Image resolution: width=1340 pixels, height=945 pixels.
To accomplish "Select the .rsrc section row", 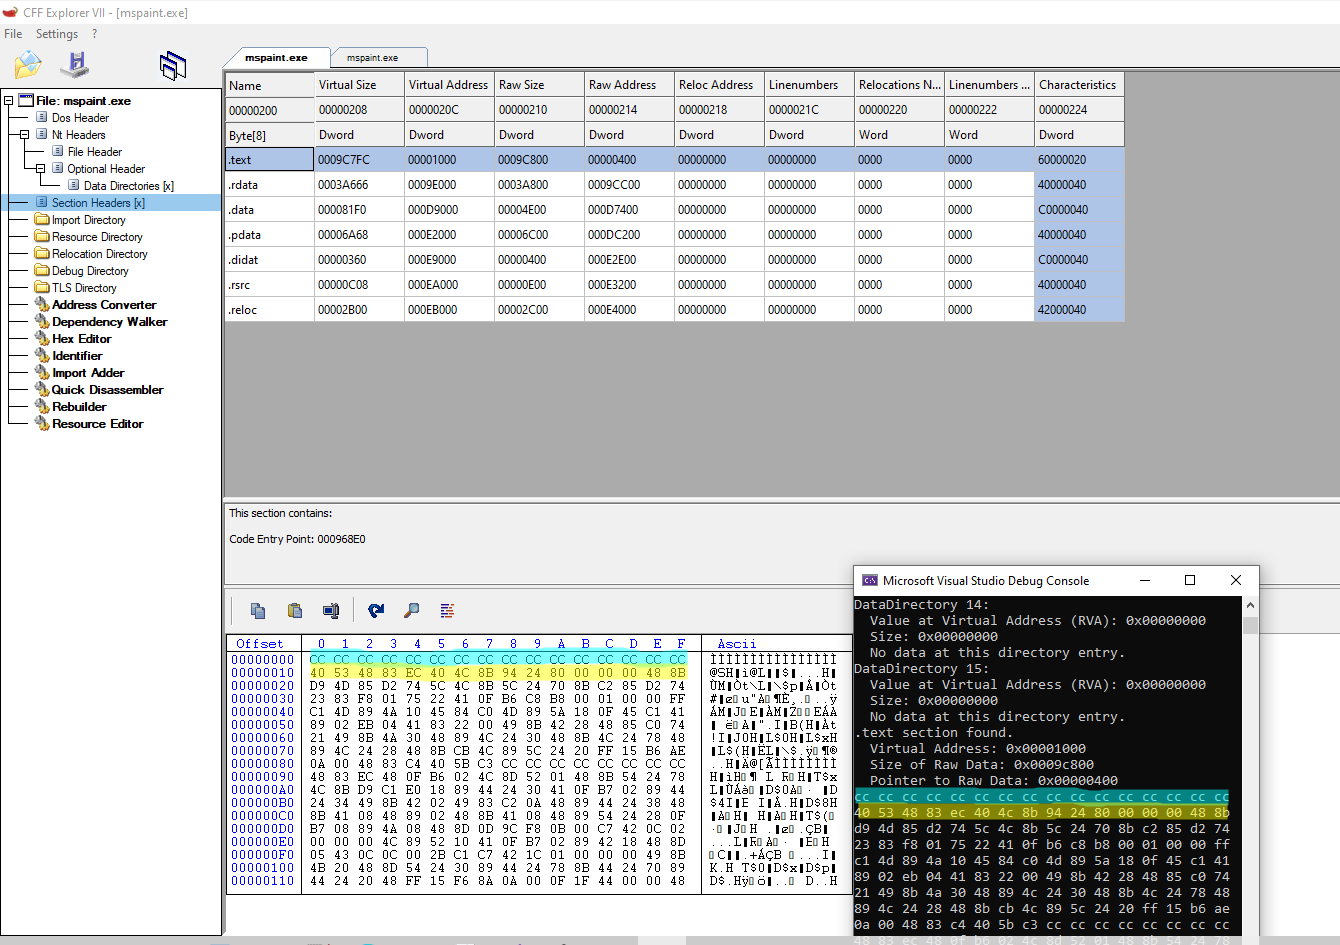I will (675, 284).
